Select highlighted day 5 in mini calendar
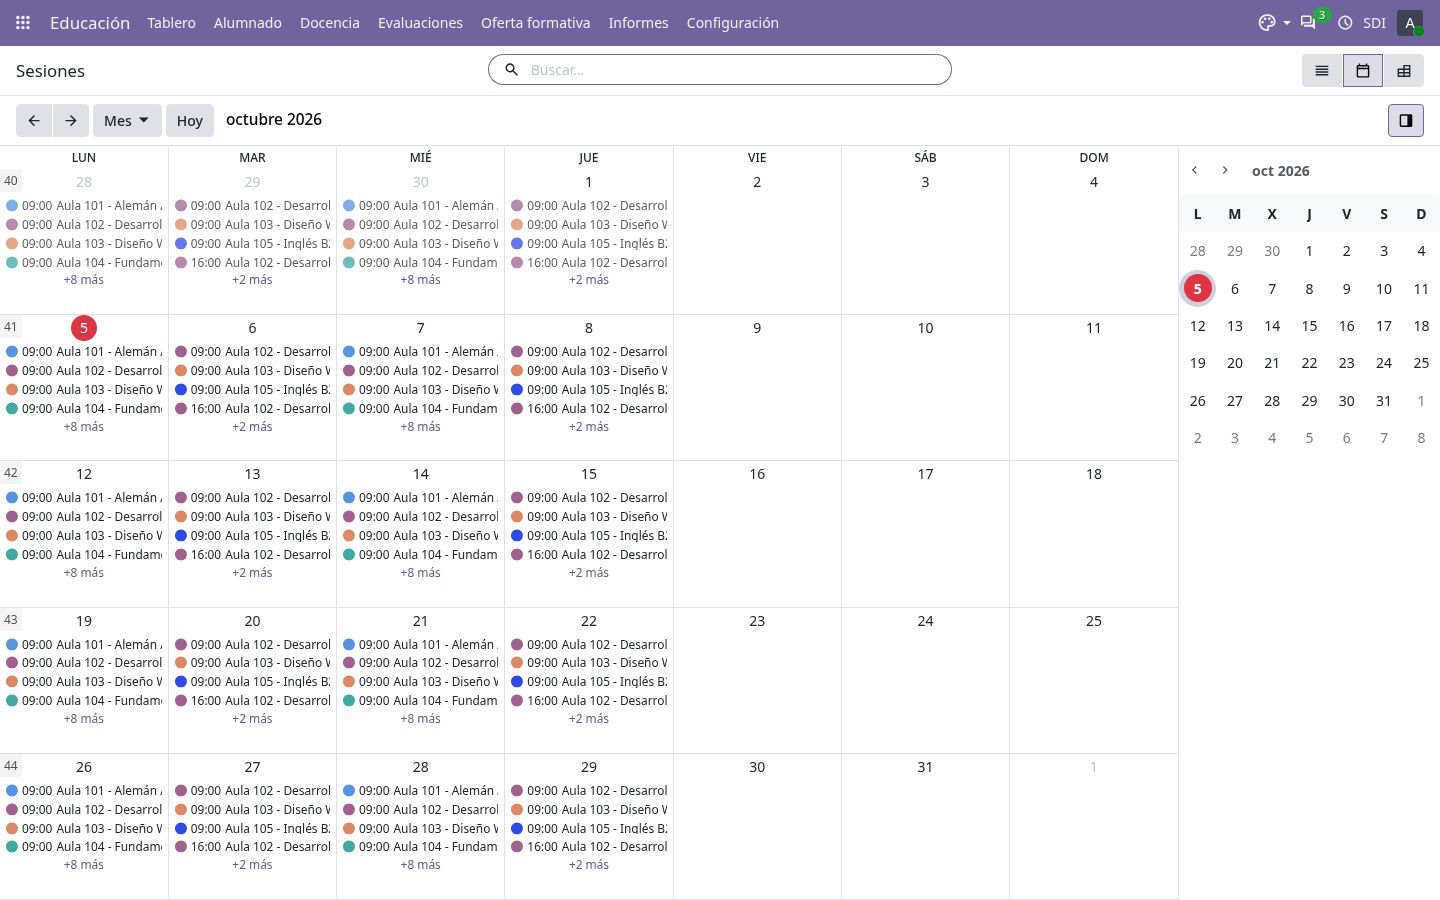The image size is (1440, 900). tap(1197, 289)
